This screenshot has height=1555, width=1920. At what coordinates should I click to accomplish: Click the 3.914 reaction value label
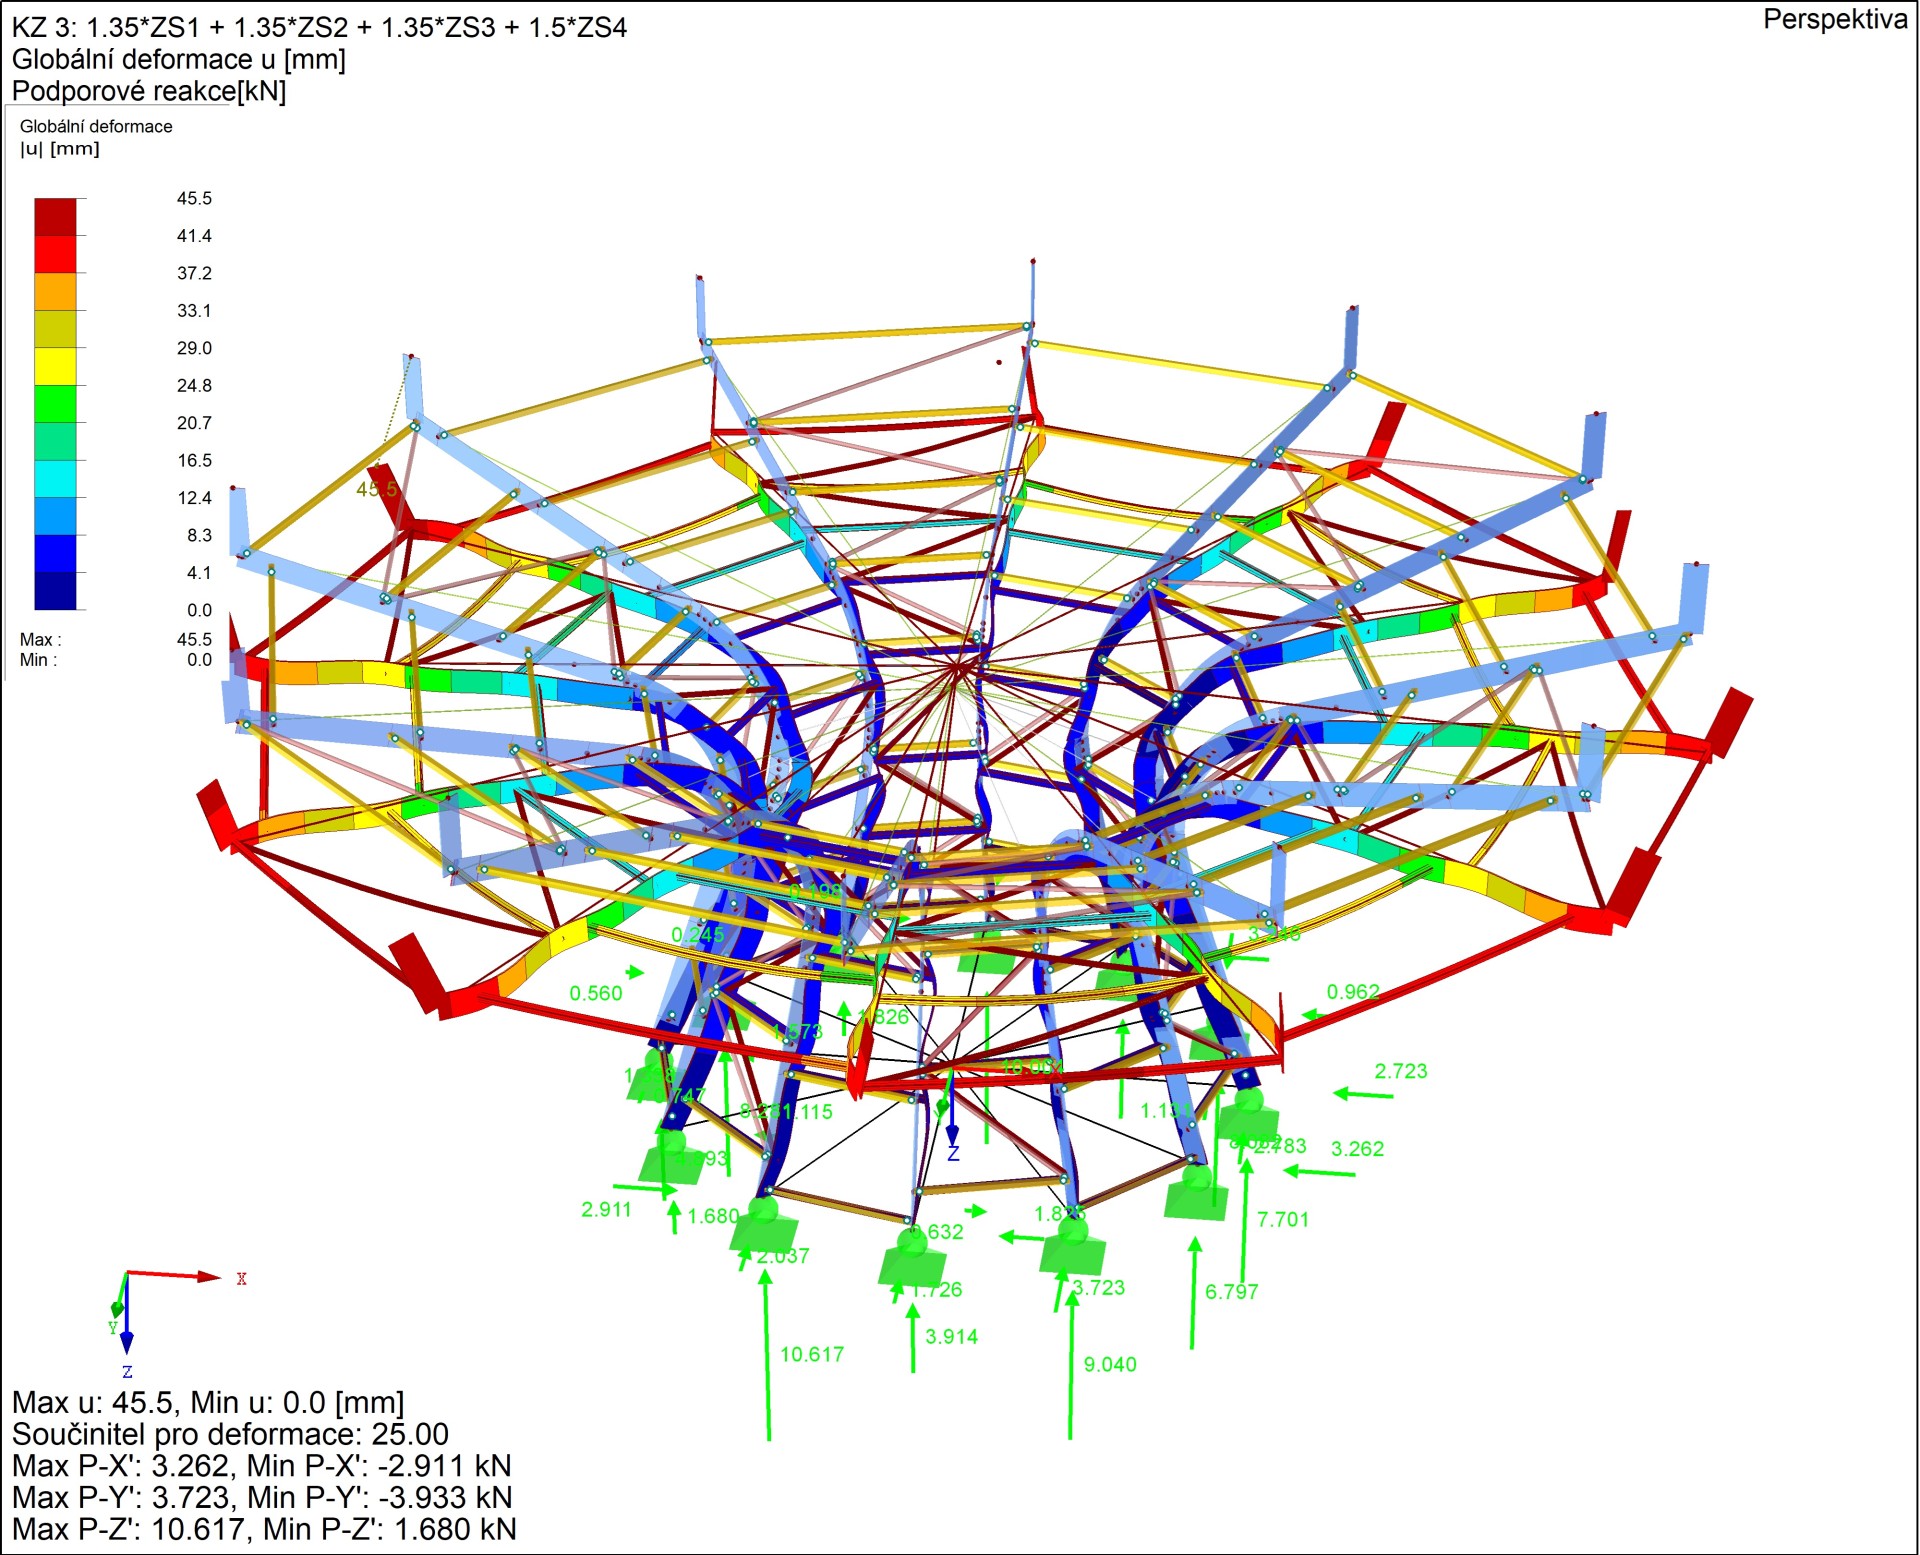click(951, 1336)
